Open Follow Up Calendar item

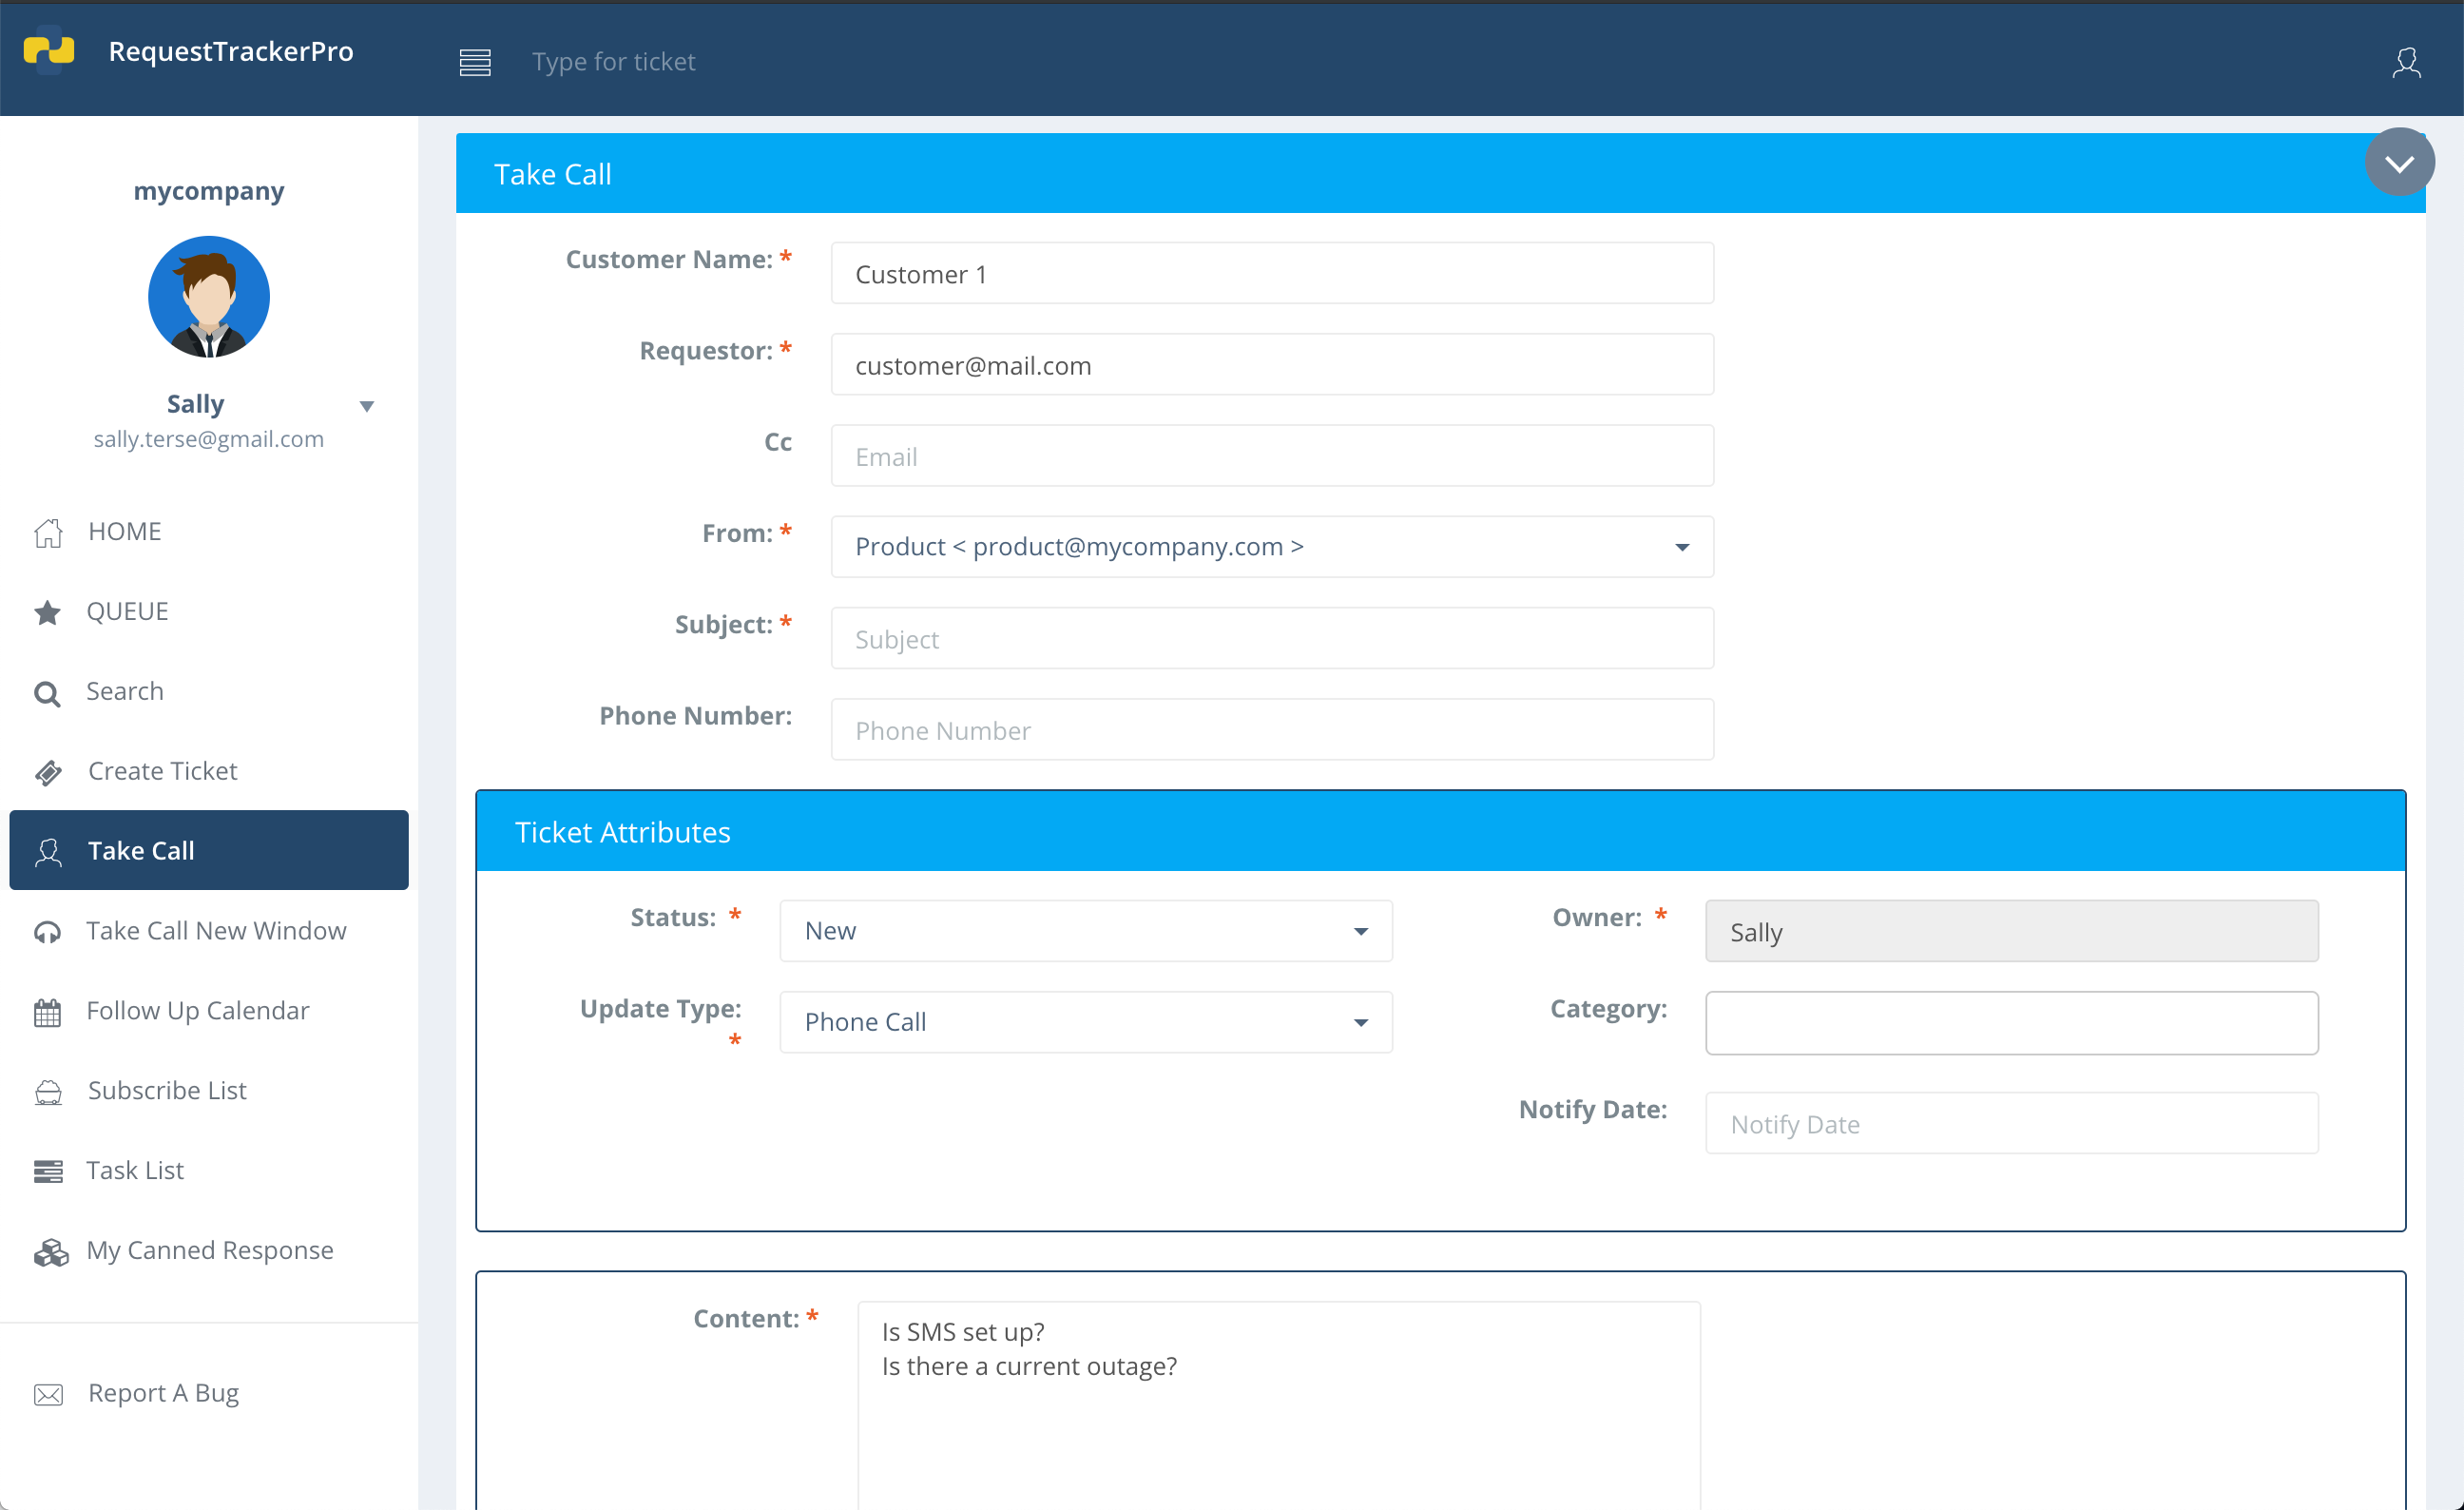(208, 1010)
